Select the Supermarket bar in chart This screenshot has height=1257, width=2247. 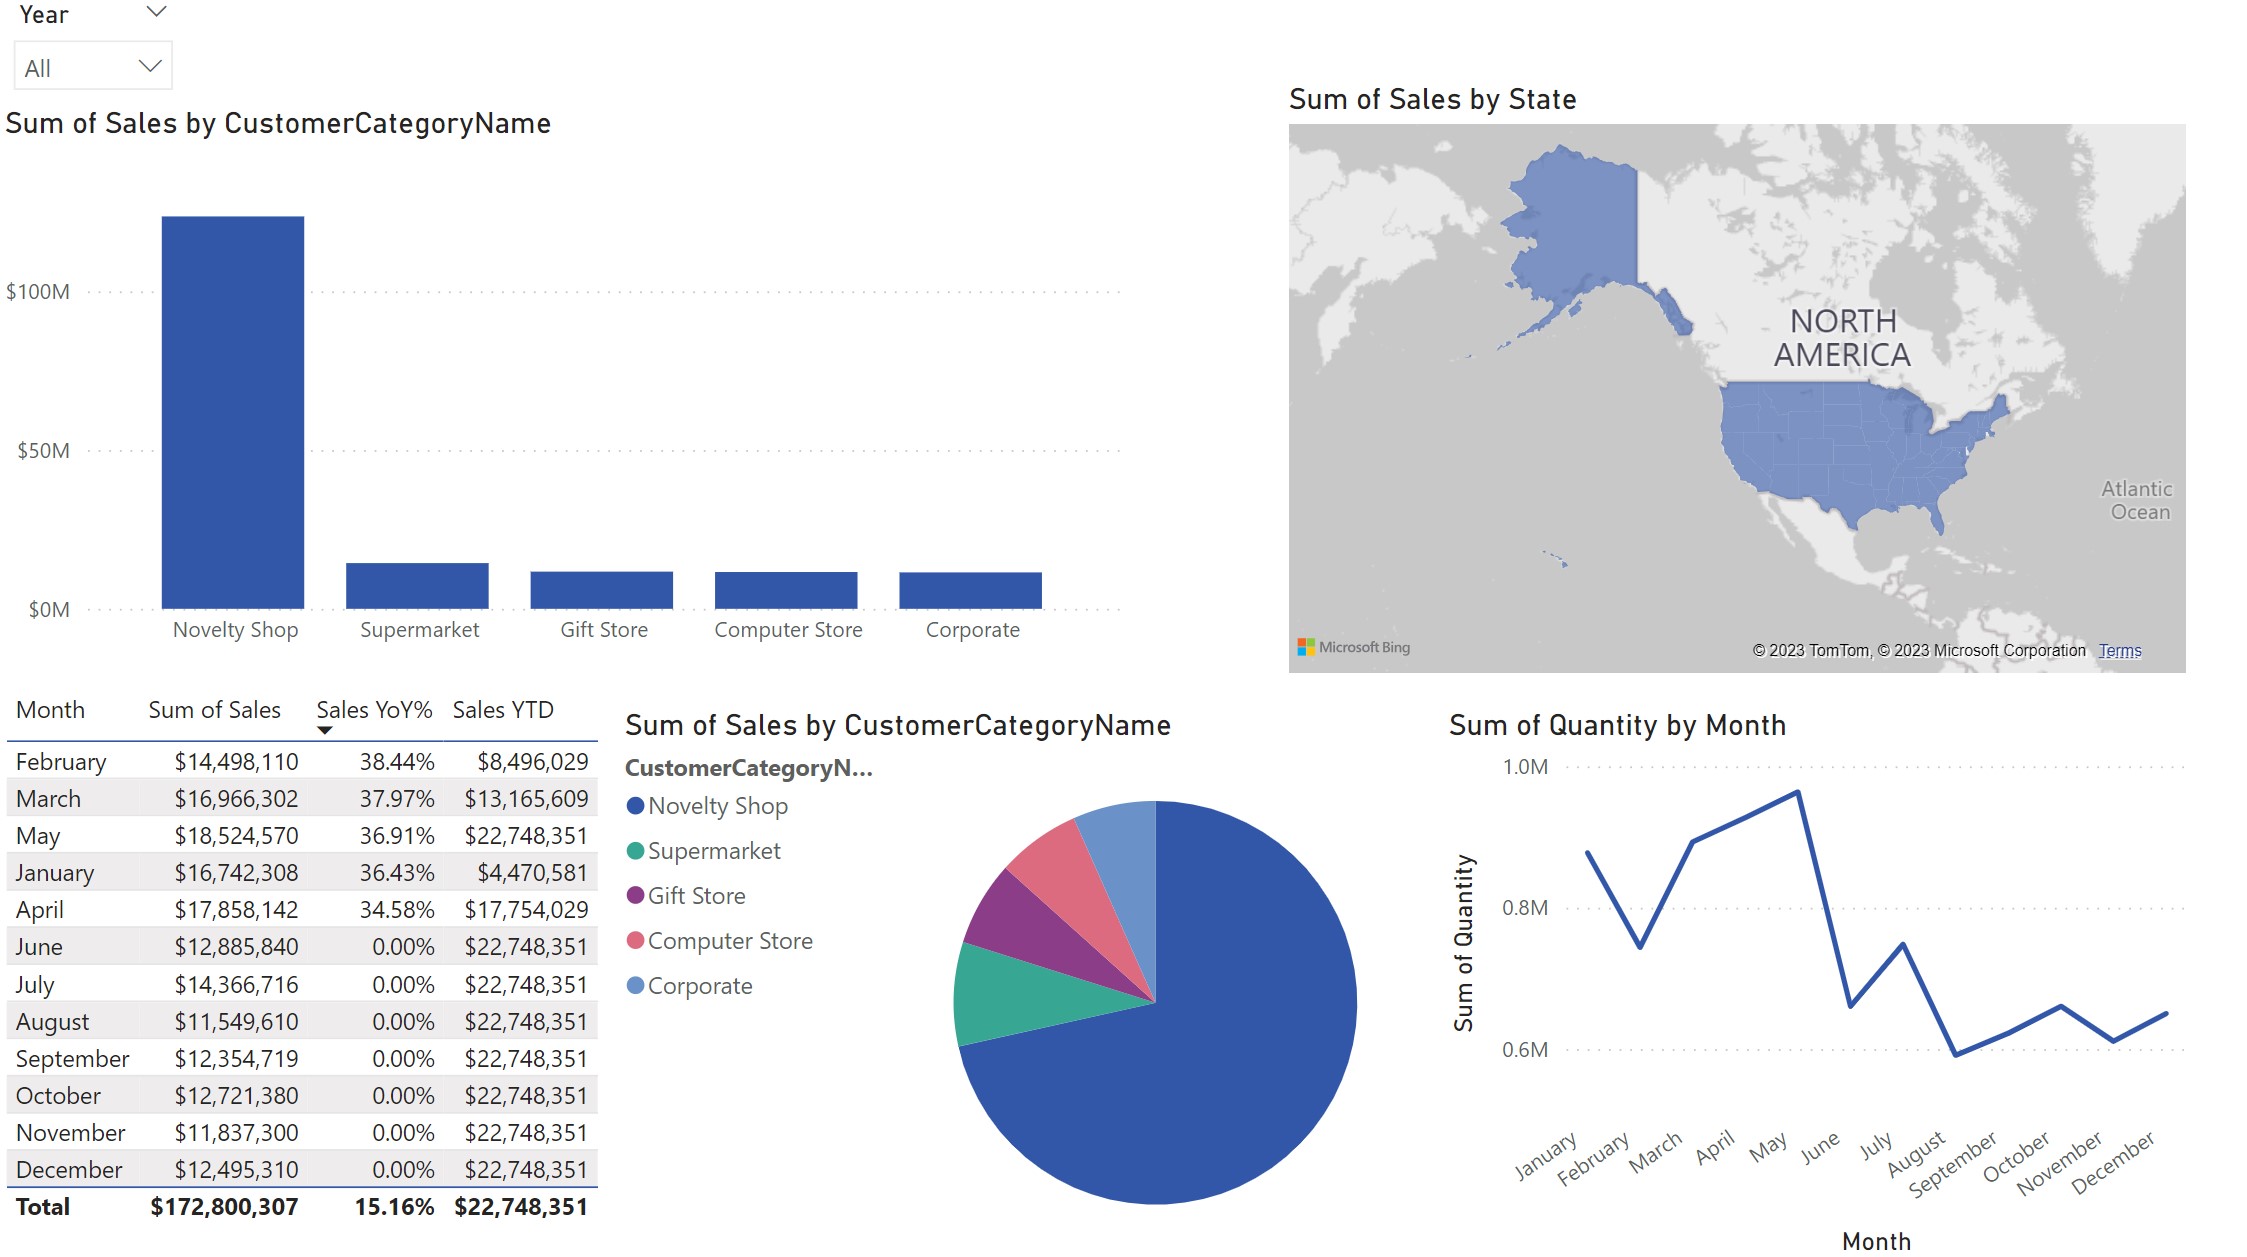(417, 586)
